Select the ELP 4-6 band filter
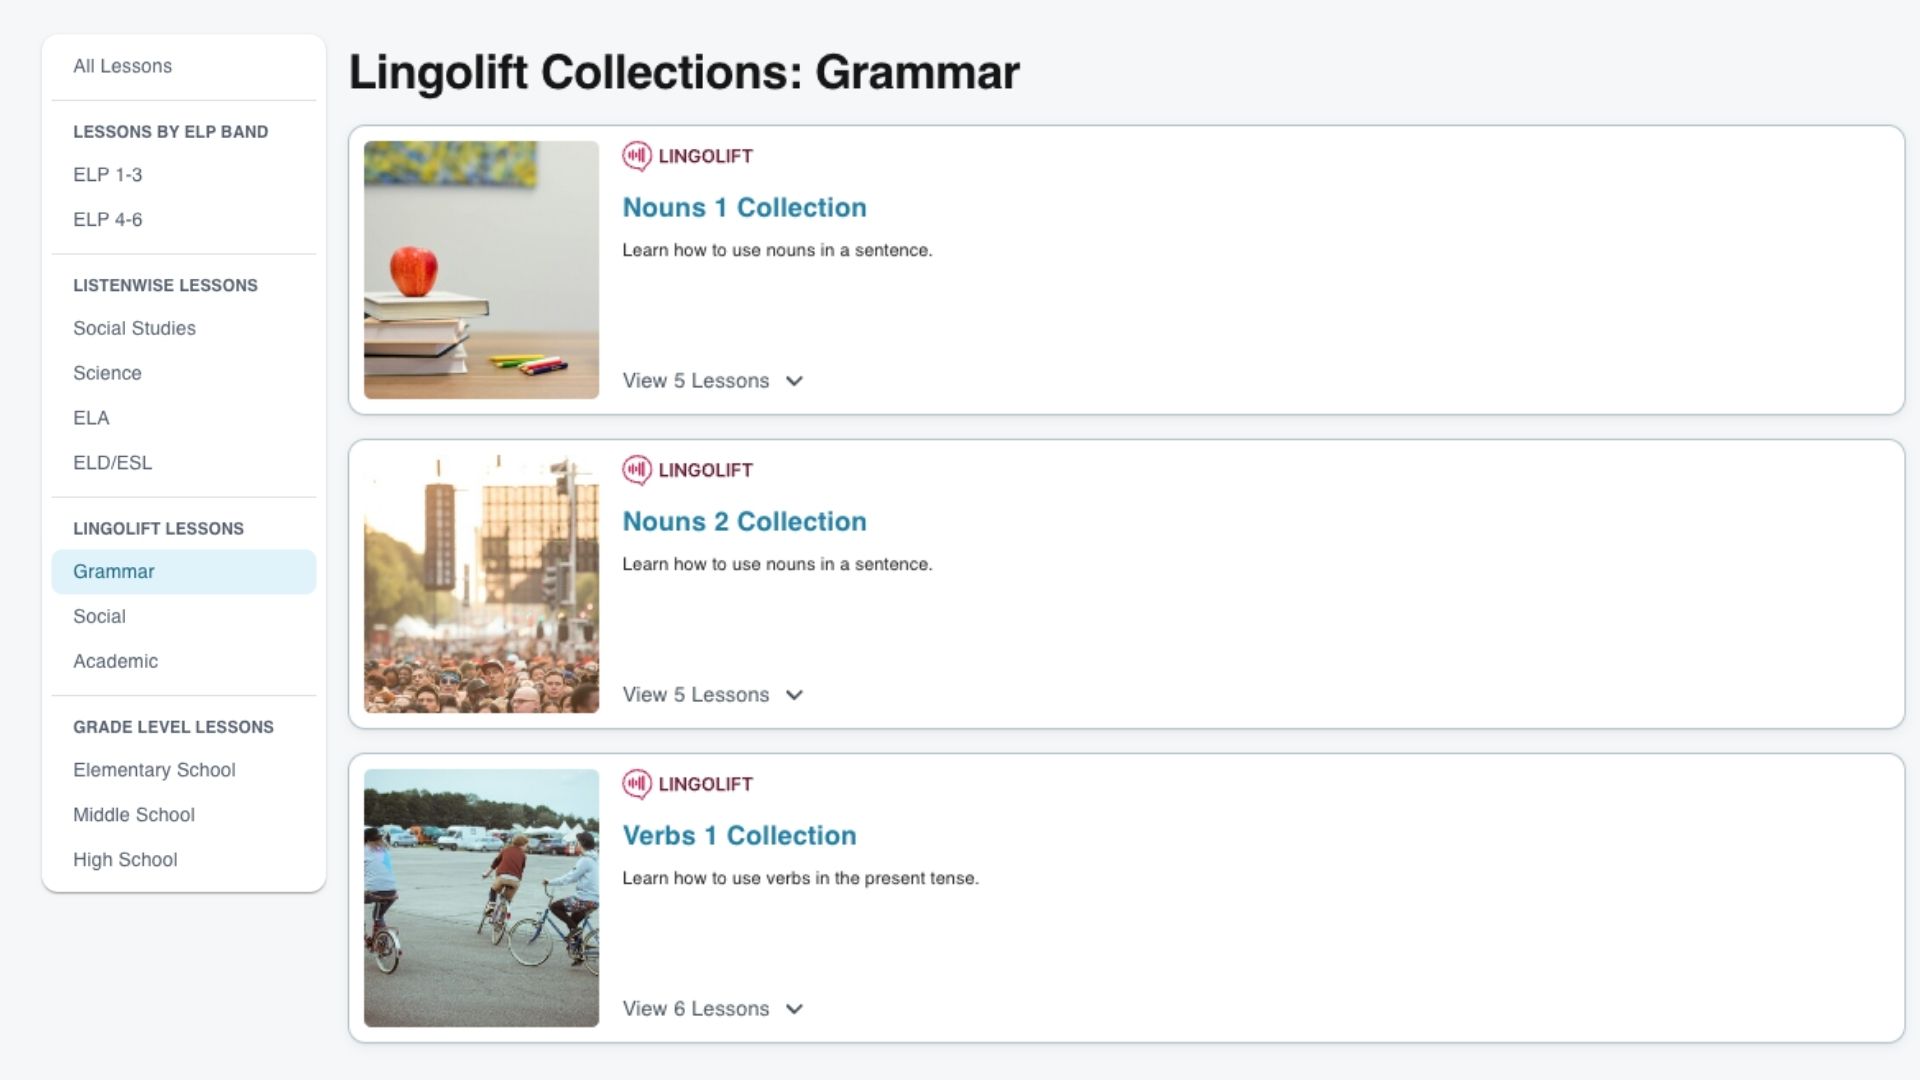 click(107, 219)
